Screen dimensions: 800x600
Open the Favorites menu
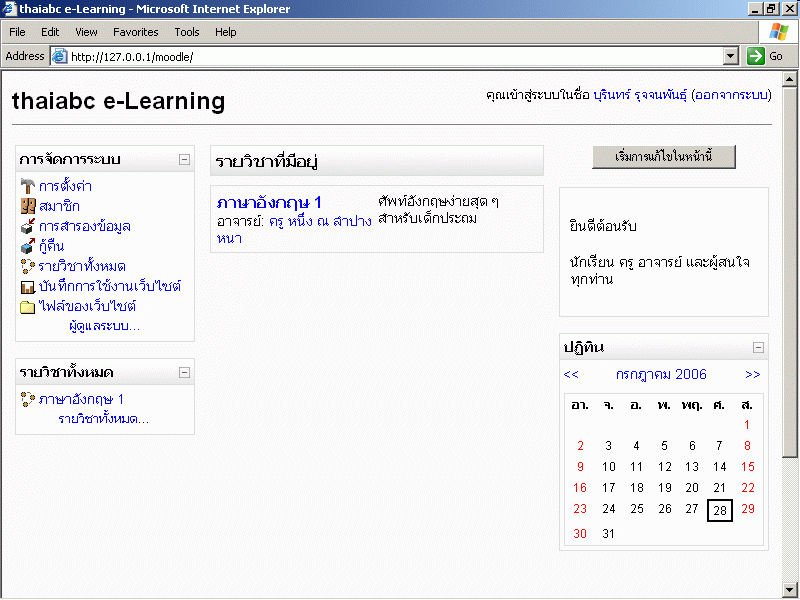[x=135, y=32]
